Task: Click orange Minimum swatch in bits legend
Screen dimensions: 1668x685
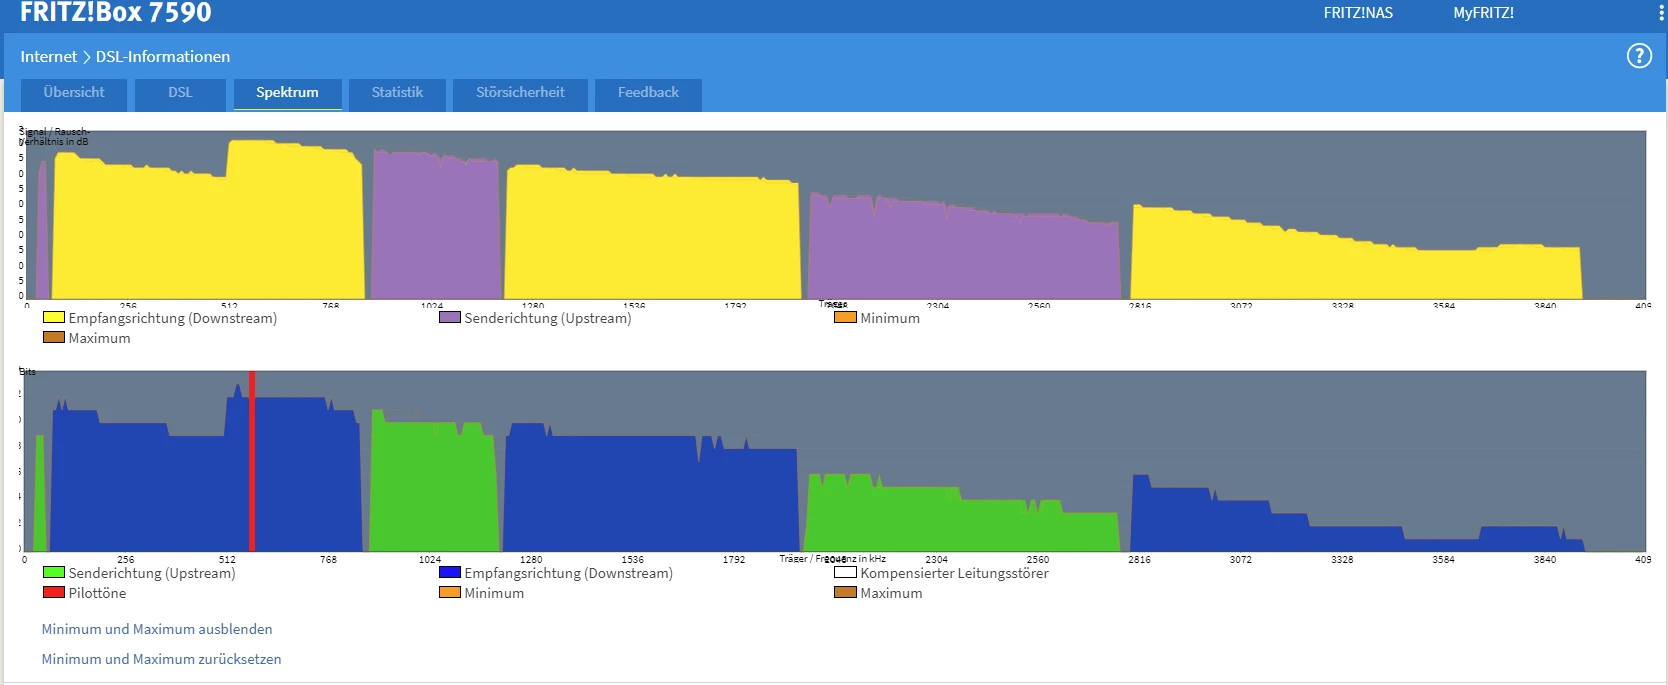Action: [450, 592]
